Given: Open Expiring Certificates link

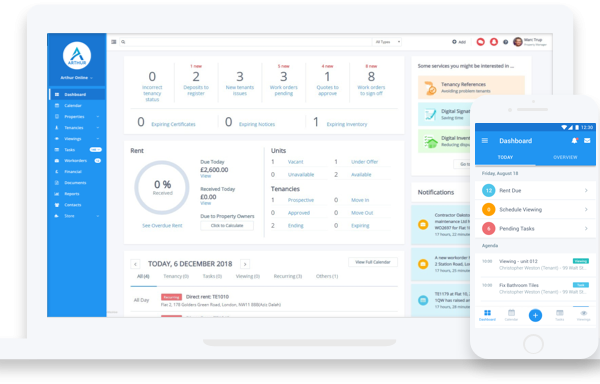Looking at the screenshot, I should [x=173, y=124].
